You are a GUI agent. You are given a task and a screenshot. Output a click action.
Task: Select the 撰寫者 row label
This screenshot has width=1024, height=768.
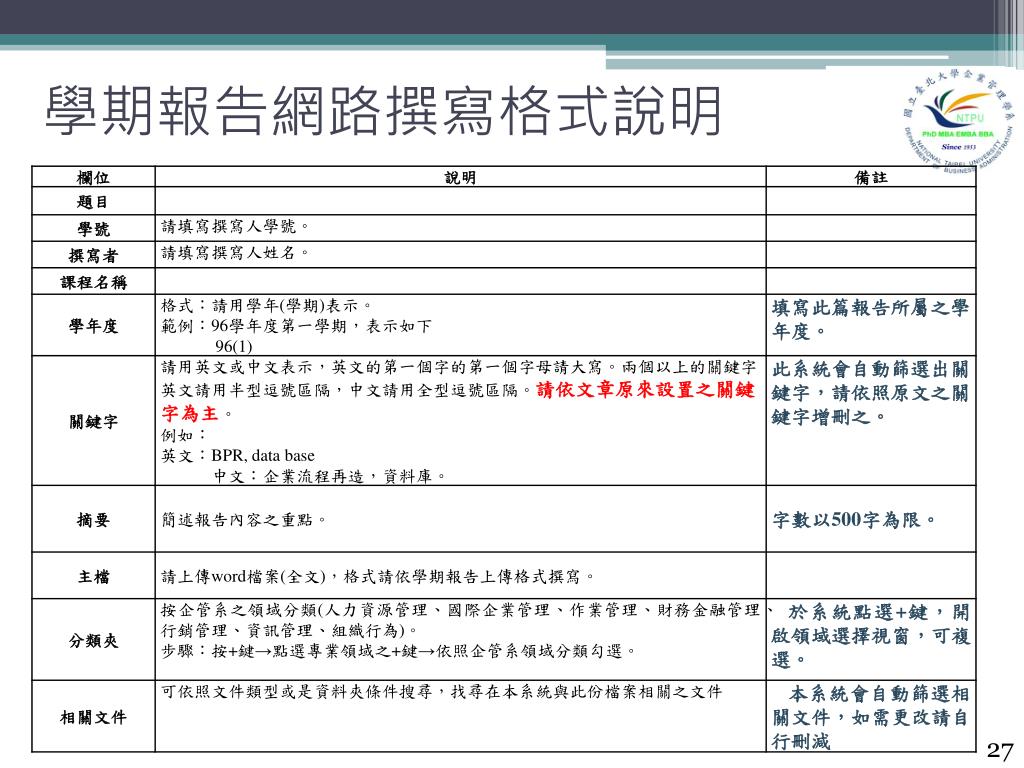point(93,255)
